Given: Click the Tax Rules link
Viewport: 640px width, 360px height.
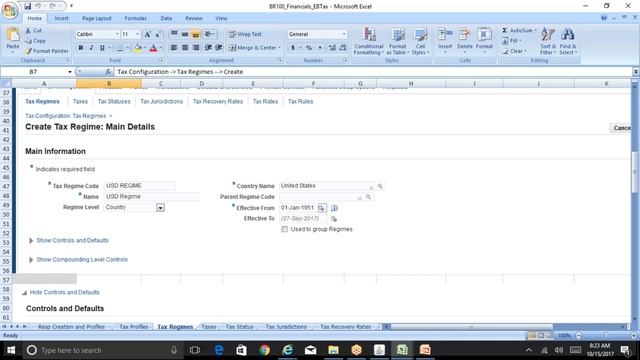Looking at the screenshot, I should click(x=300, y=102).
